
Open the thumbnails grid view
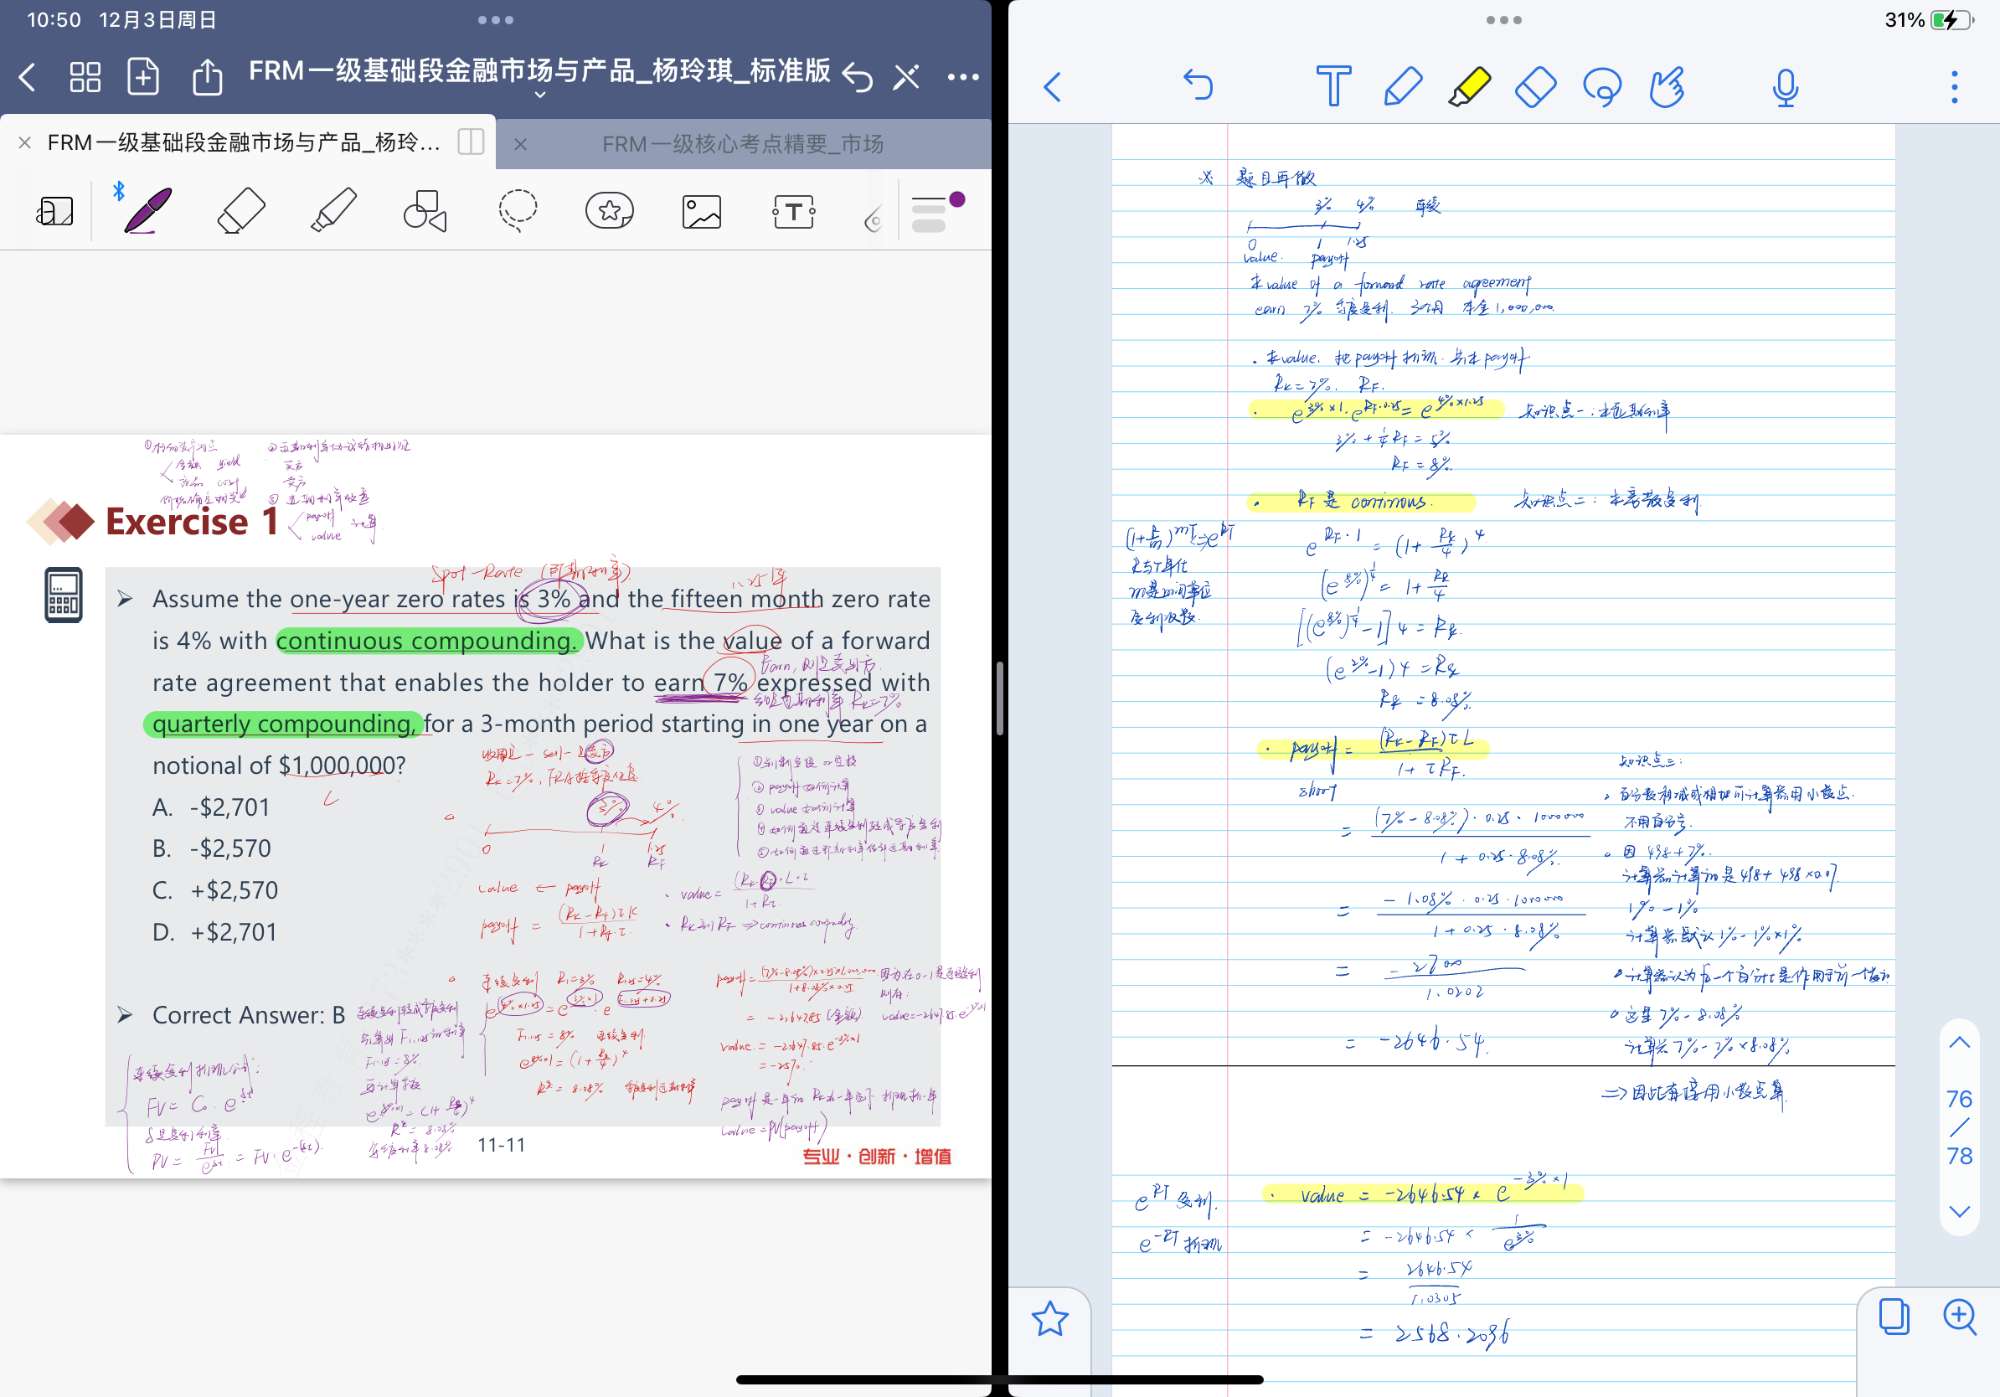click(x=85, y=76)
